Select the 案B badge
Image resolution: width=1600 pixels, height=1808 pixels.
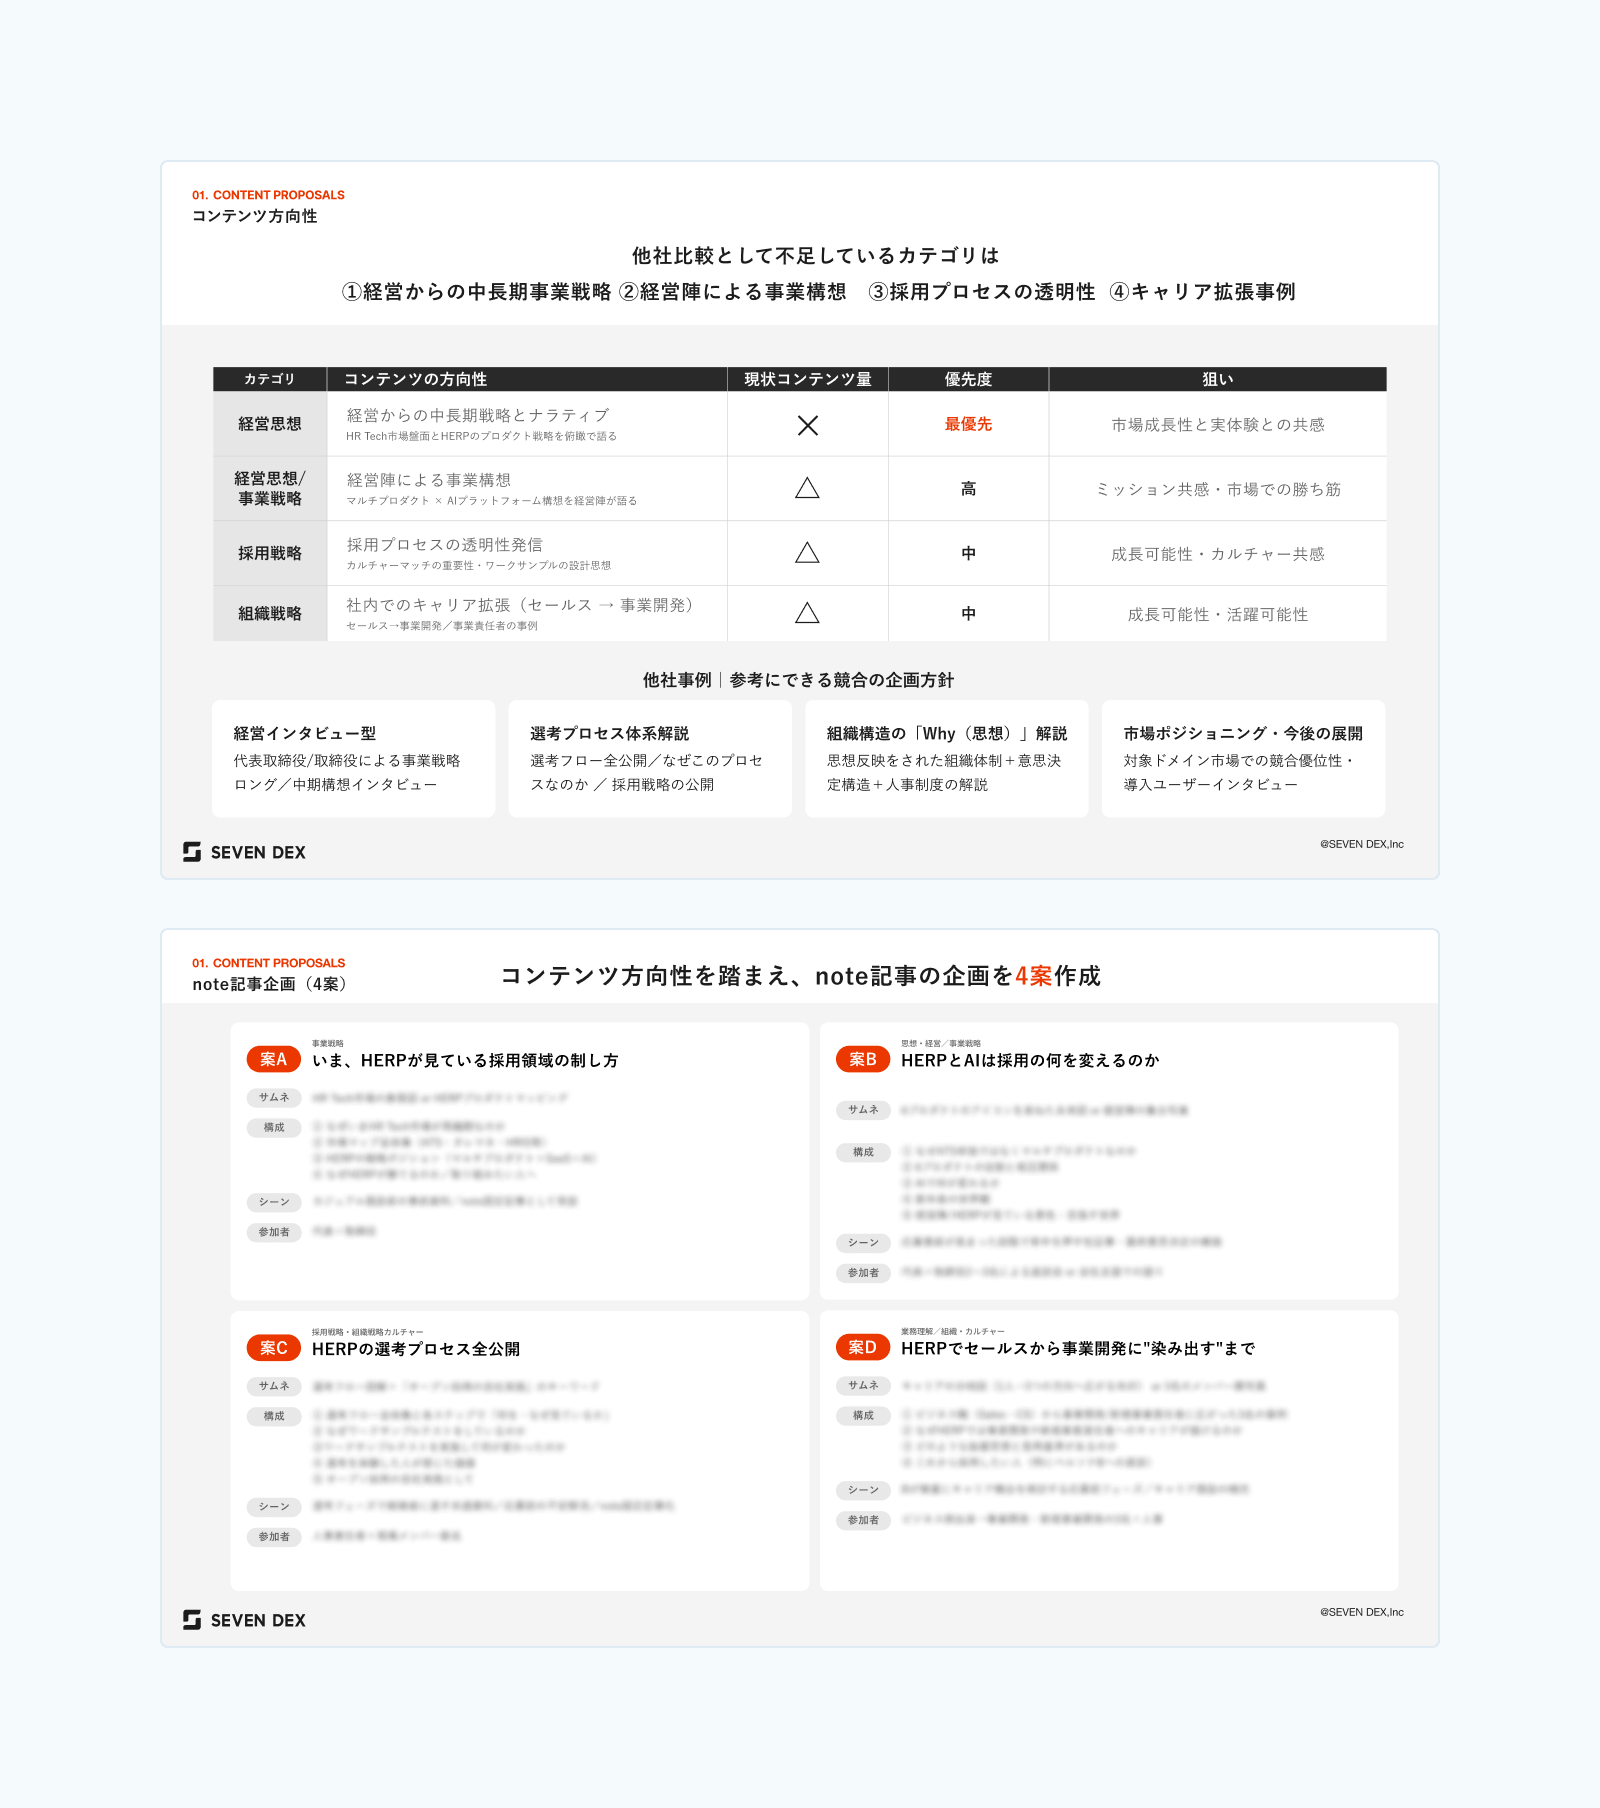tap(863, 1059)
